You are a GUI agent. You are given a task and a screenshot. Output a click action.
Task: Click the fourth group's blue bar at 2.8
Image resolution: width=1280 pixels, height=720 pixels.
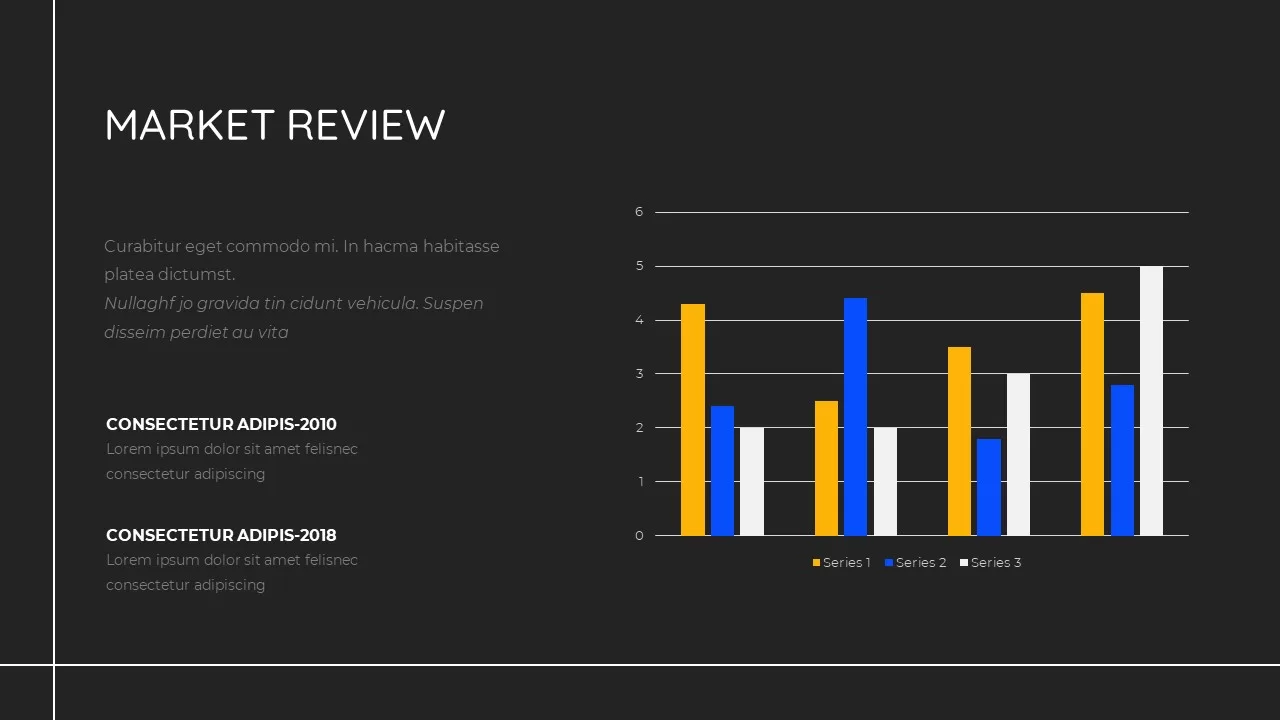1122,460
